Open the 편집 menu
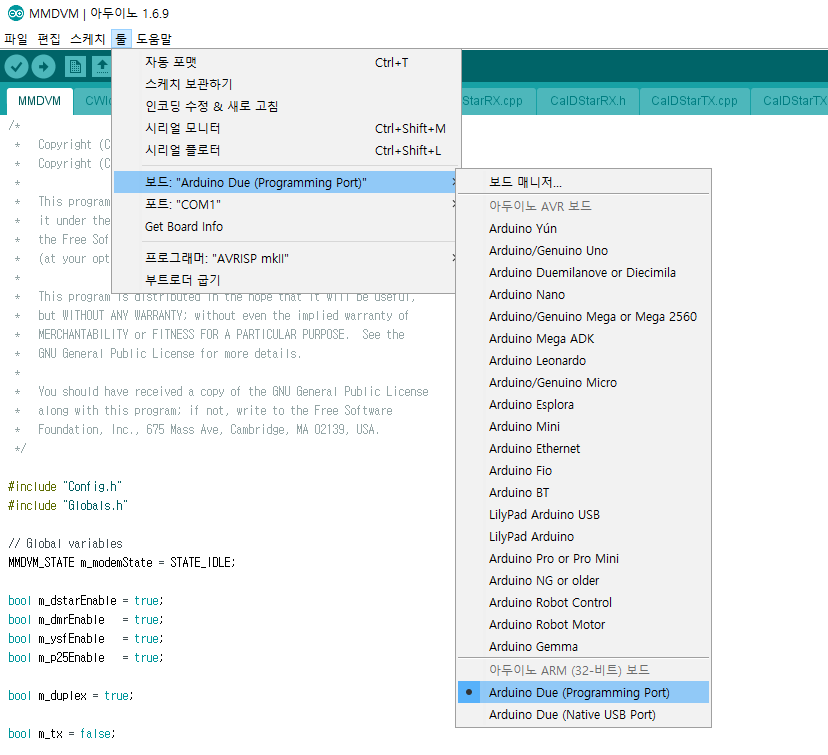 (x=49, y=39)
